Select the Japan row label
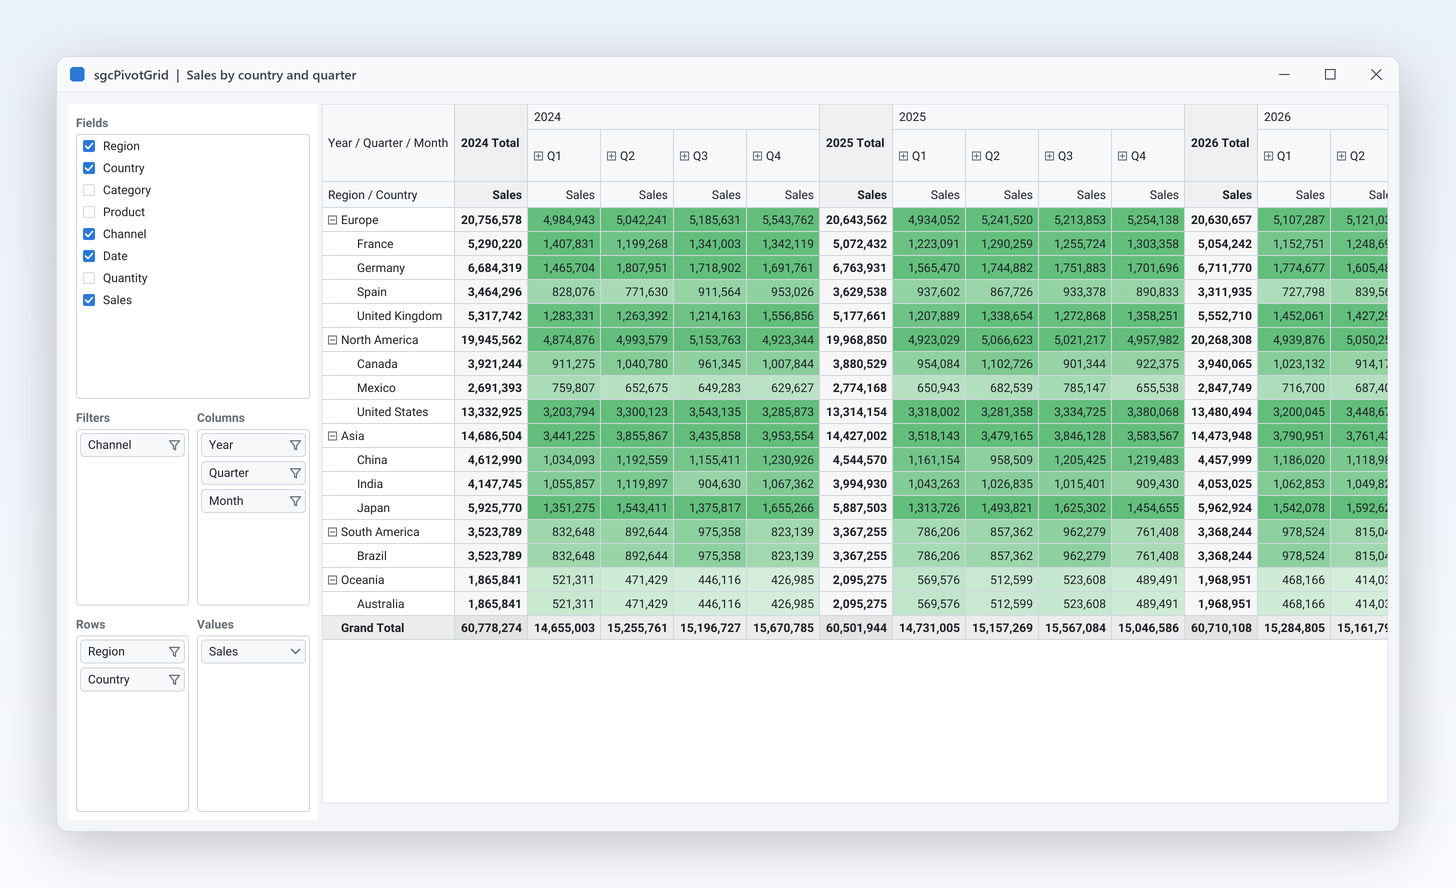The height and width of the screenshot is (888, 1456). coord(388,508)
